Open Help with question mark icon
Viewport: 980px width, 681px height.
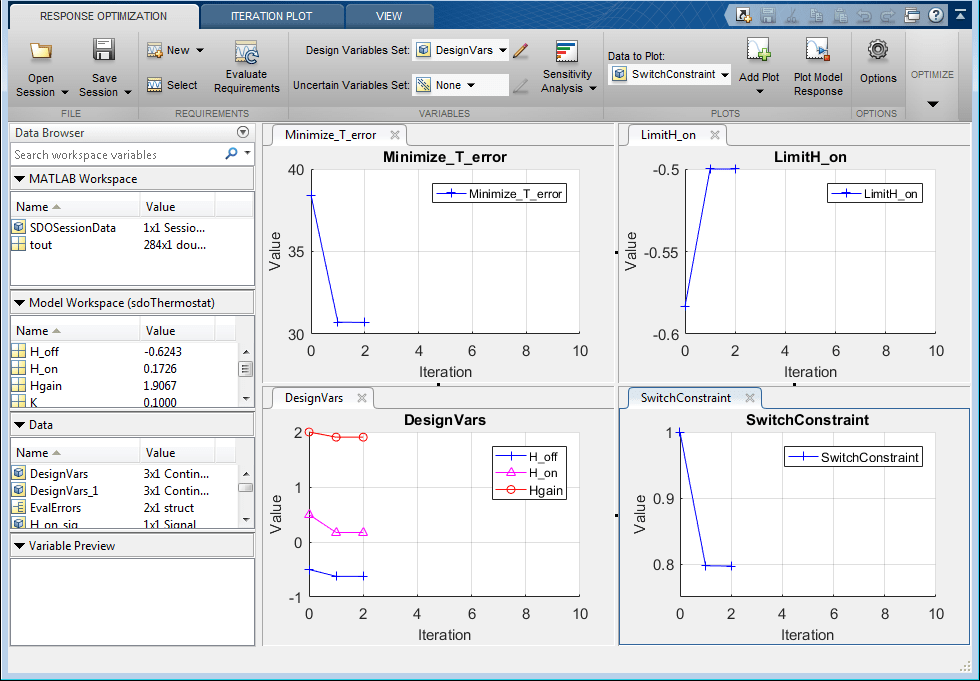936,15
